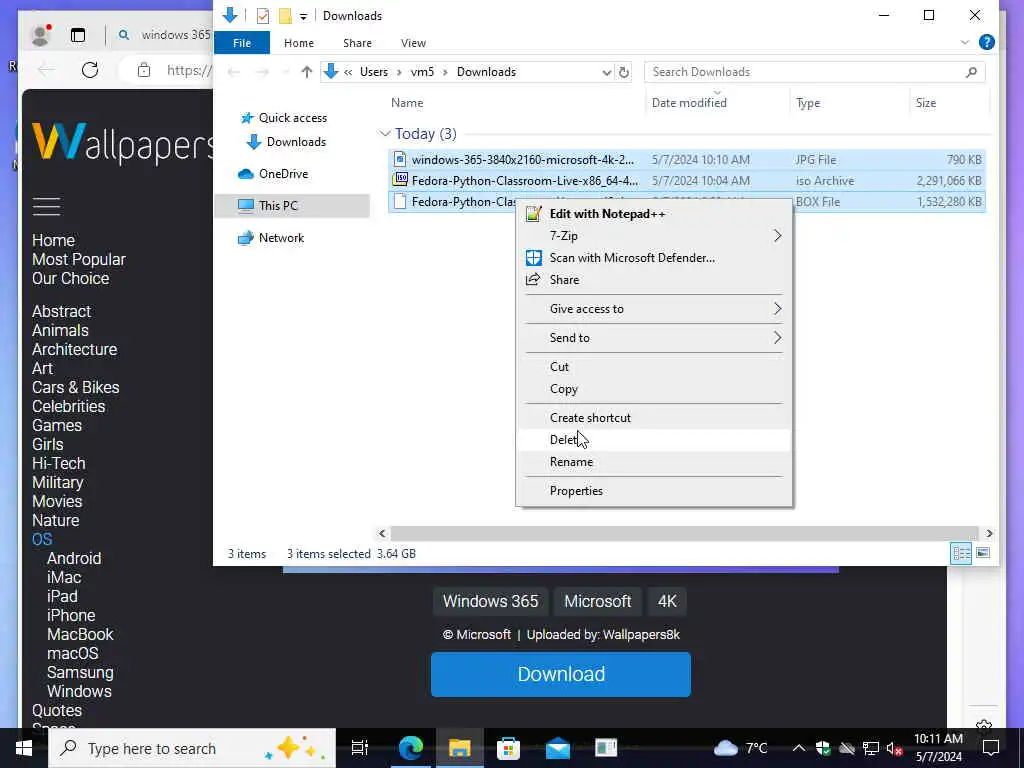Image resolution: width=1024 pixels, height=768 pixels.
Task: Switch to Large icons view layout
Action: coord(983,554)
